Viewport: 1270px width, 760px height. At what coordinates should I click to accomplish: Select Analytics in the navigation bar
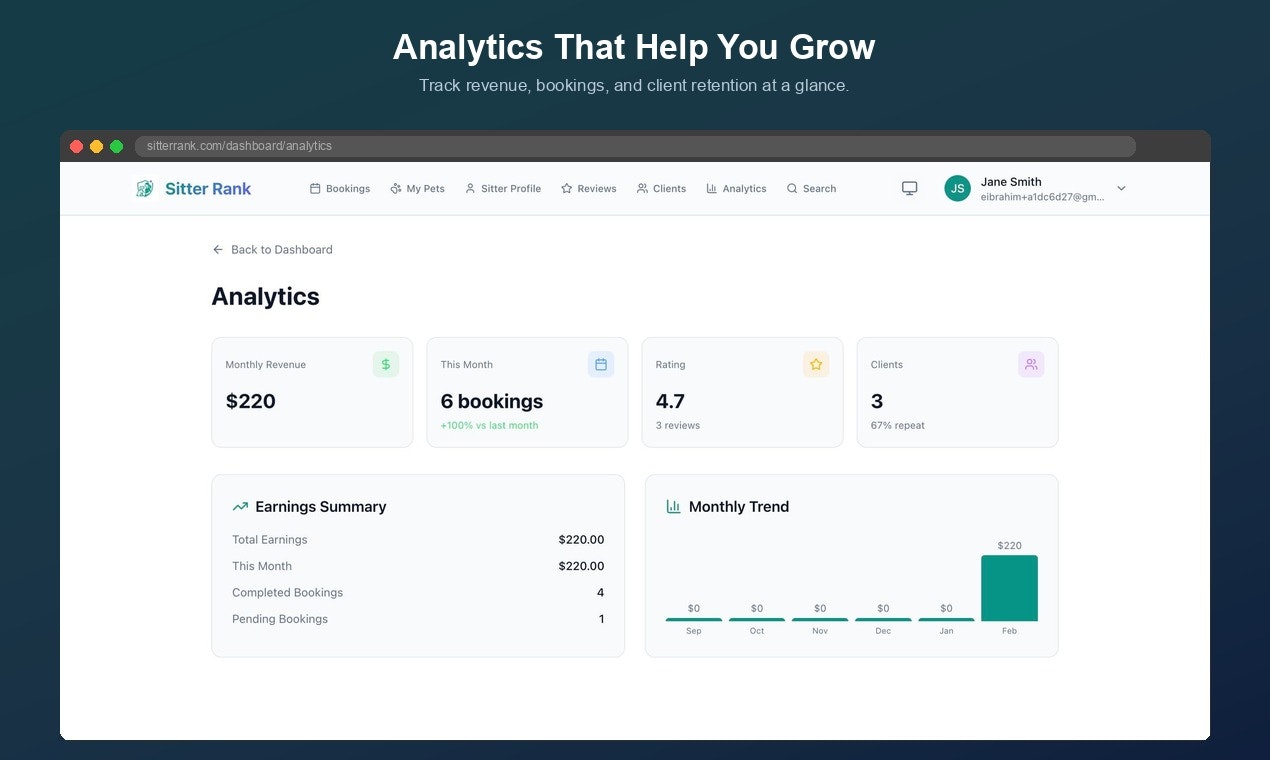point(736,188)
